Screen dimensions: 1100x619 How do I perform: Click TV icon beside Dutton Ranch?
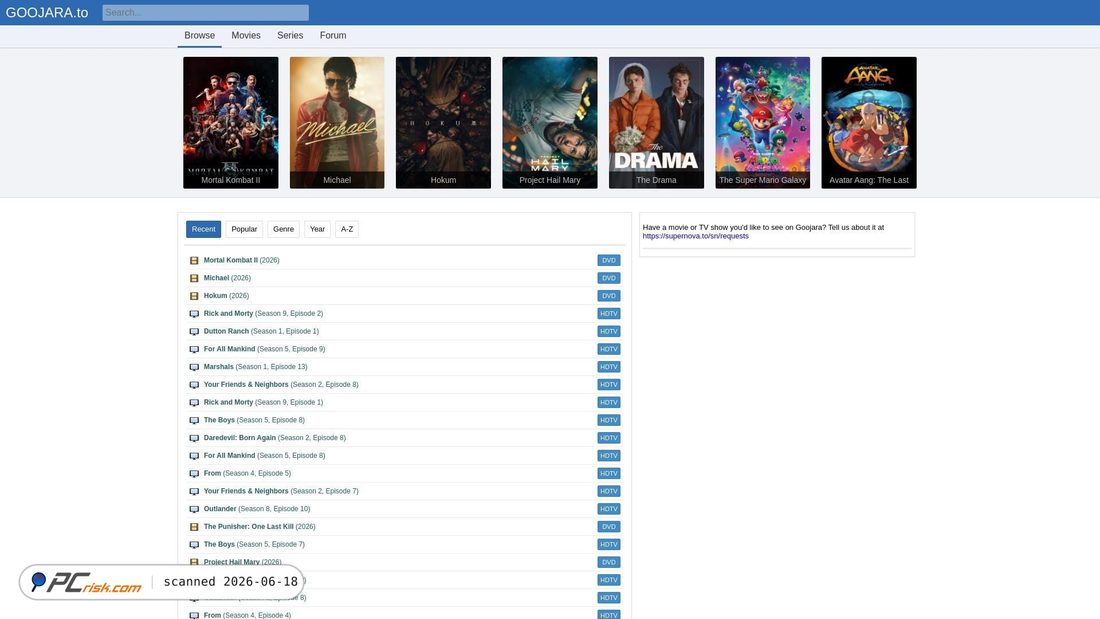[x=194, y=332]
